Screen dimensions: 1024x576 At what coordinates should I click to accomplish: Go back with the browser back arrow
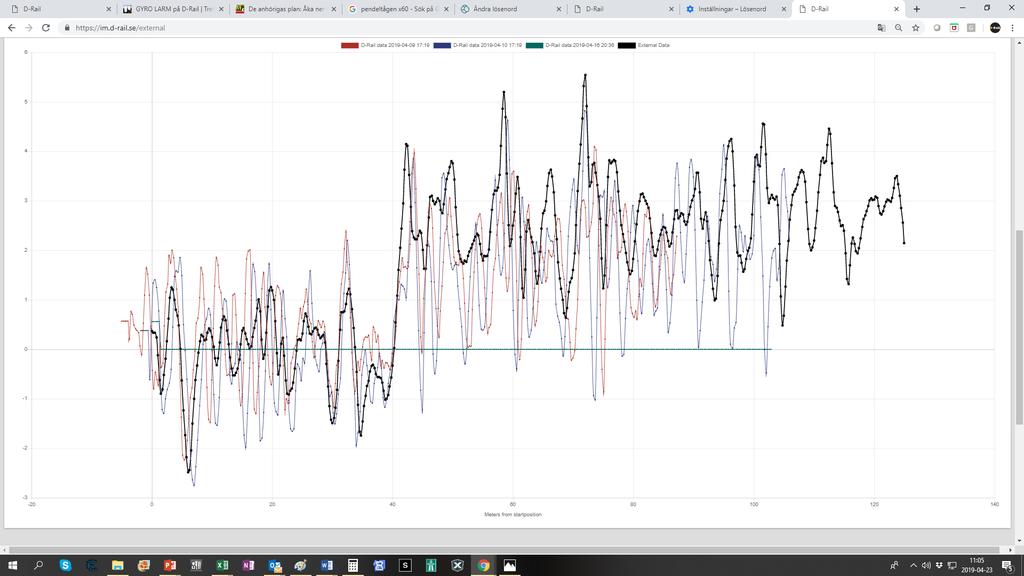pos(11,27)
